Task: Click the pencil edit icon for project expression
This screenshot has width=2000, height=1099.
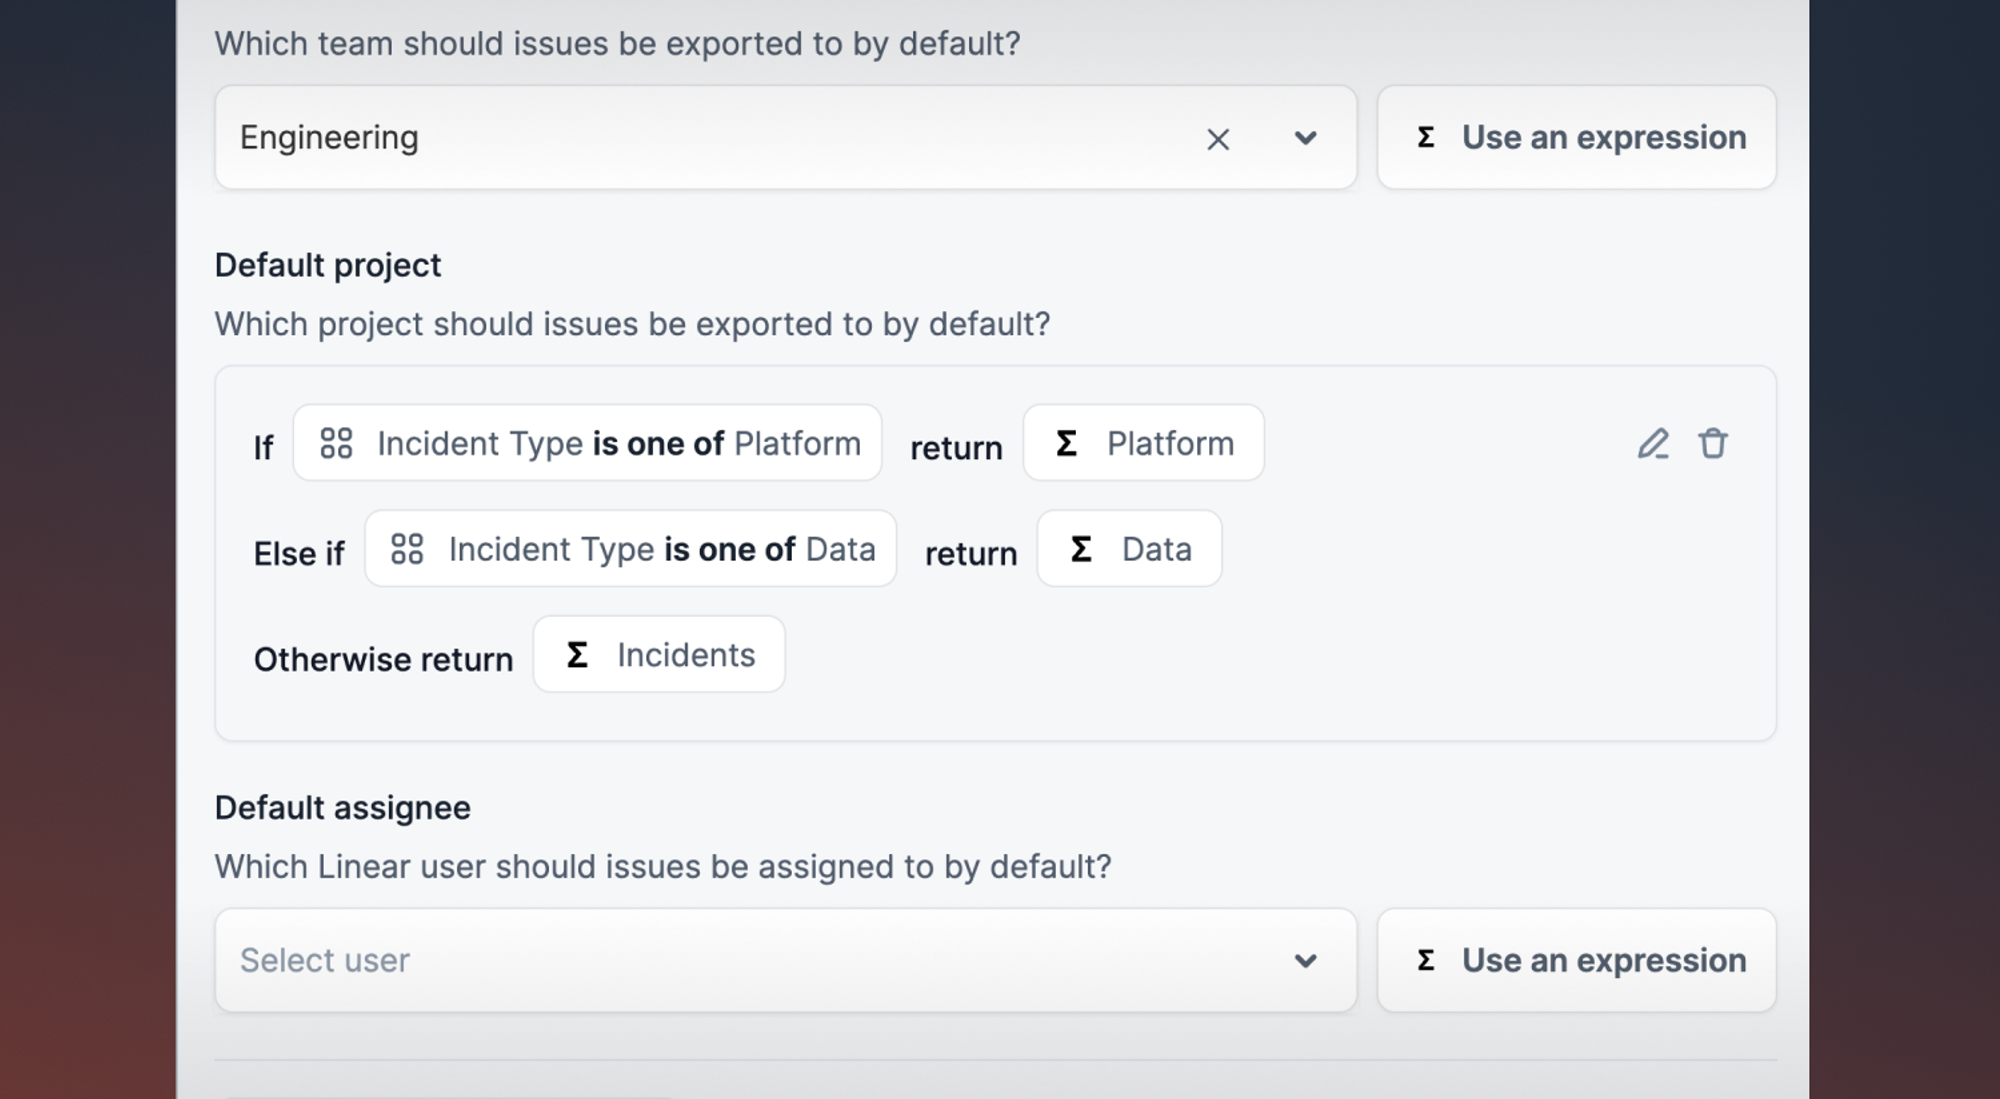Action: 1653,443
